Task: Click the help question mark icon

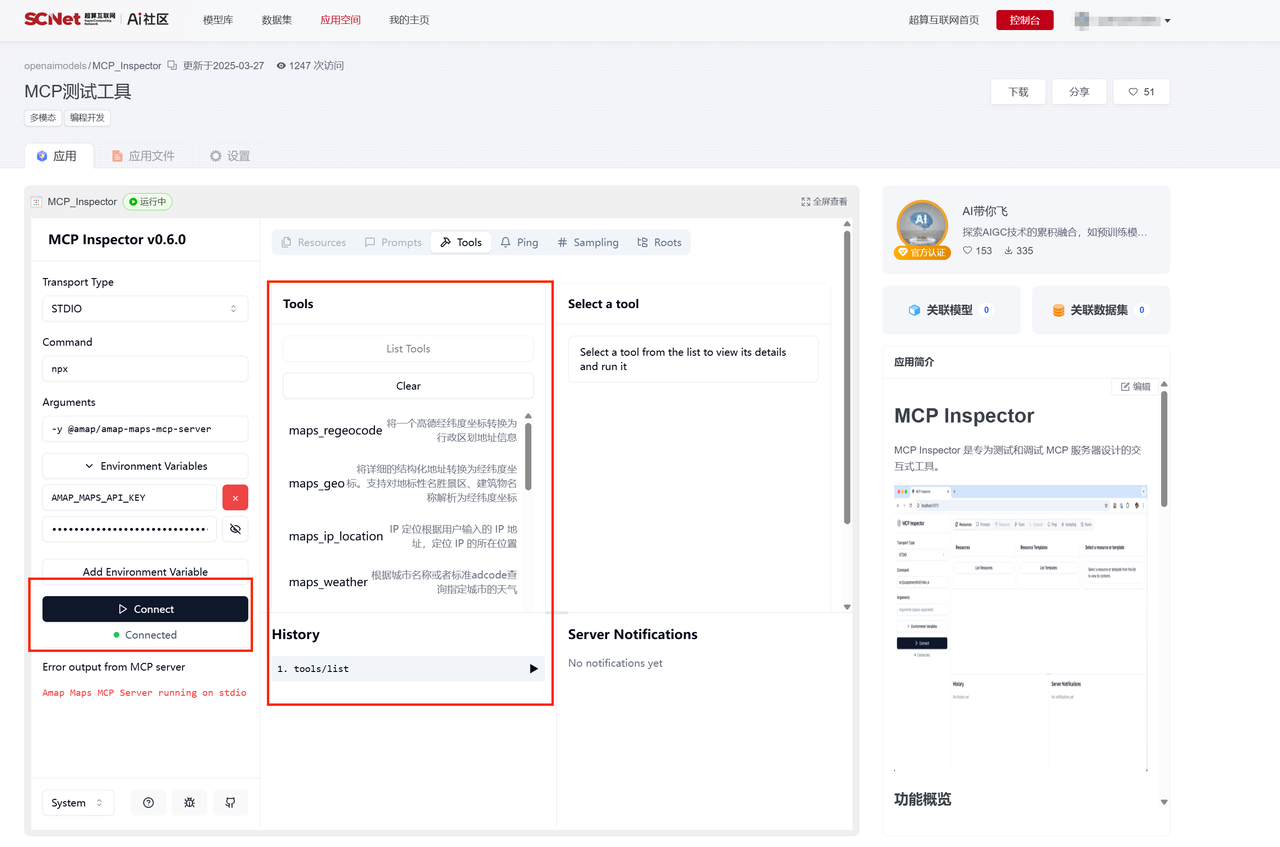Action: tap(148, 803)
